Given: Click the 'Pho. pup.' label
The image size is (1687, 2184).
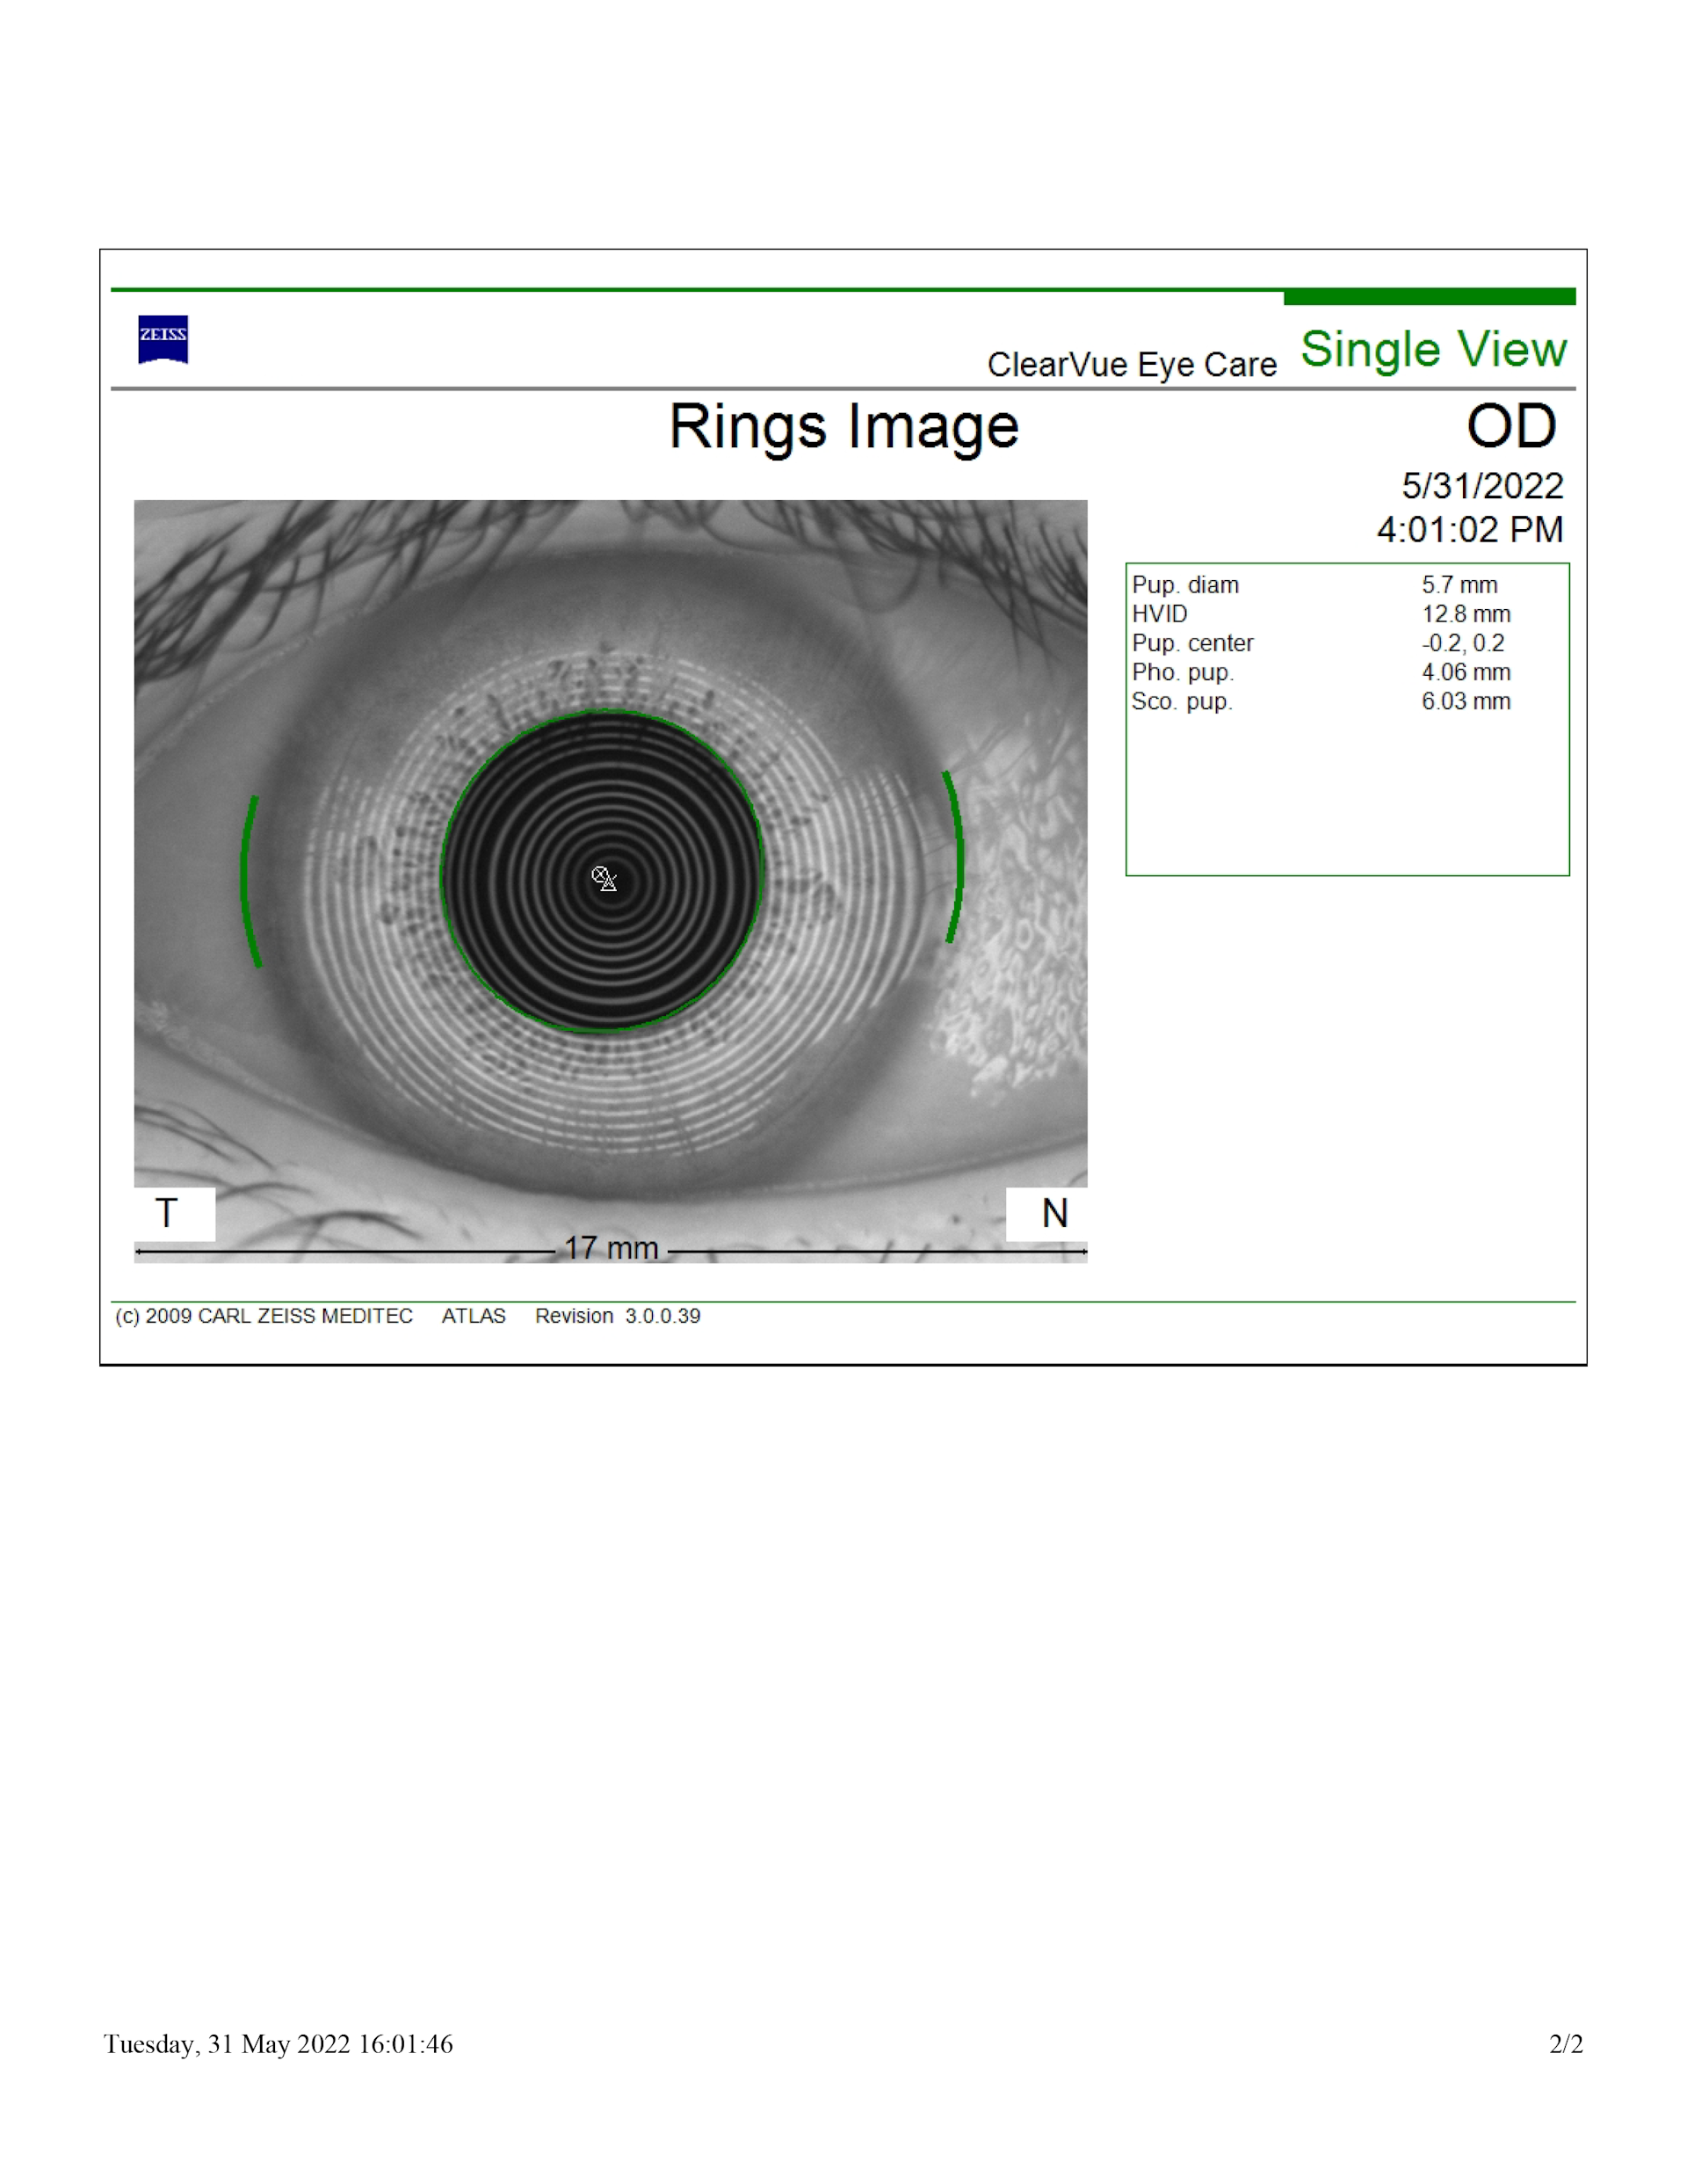Looking at the screenshot, I should (x=1183, y=672).
